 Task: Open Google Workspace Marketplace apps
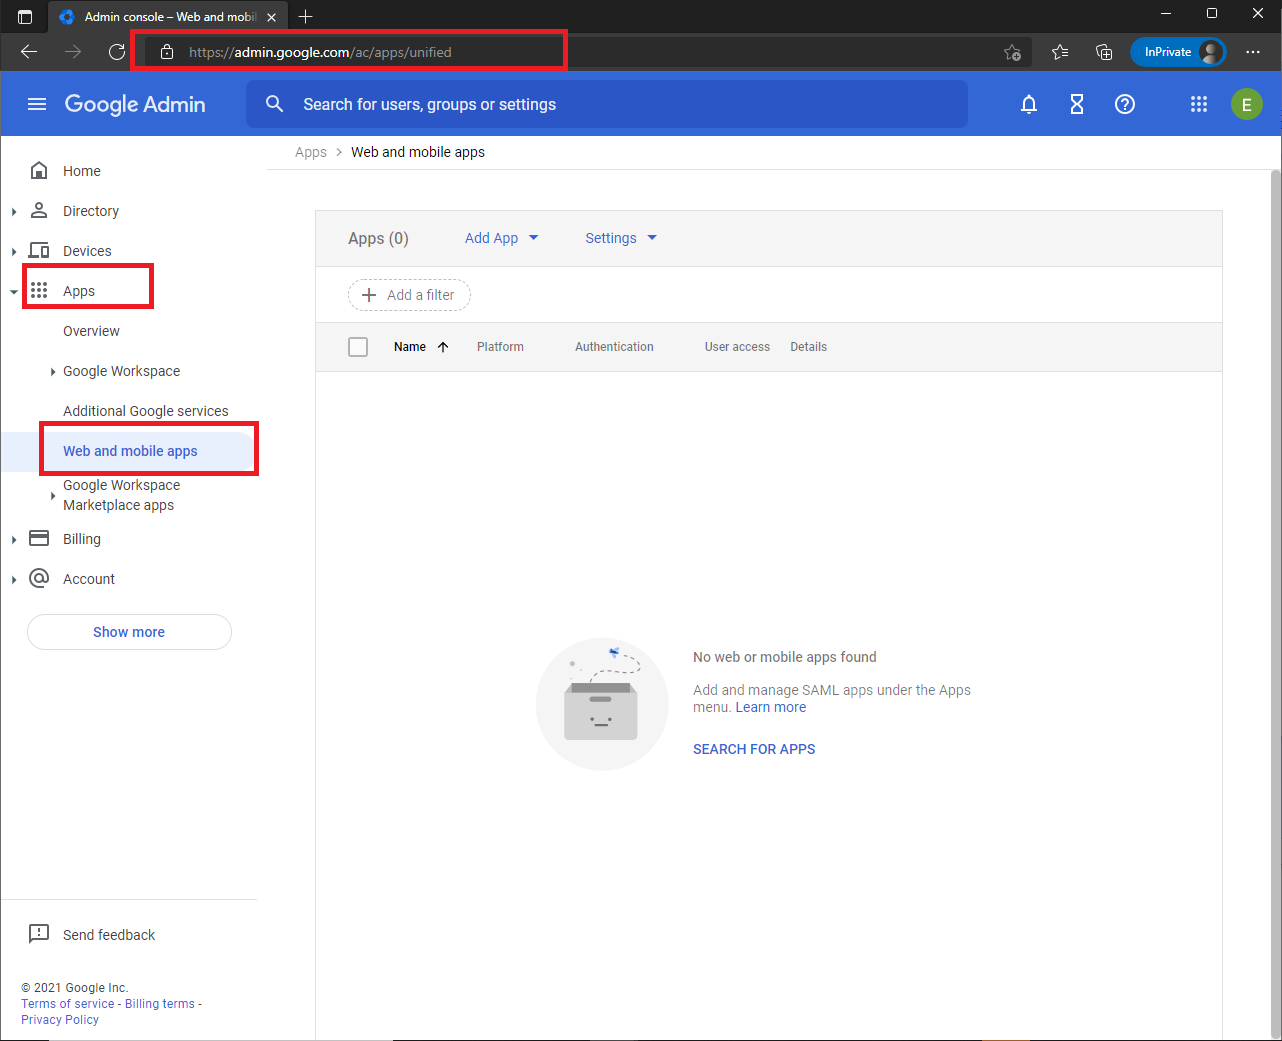(122, 495)
